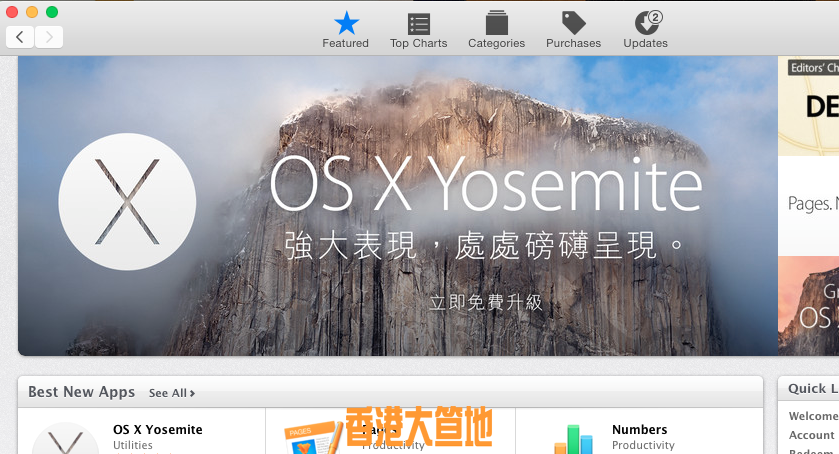Image resolution: width=839 pixels, height=454 pixels.
Task: Click the big OS X Yosemite banner title
Action: 486,184
